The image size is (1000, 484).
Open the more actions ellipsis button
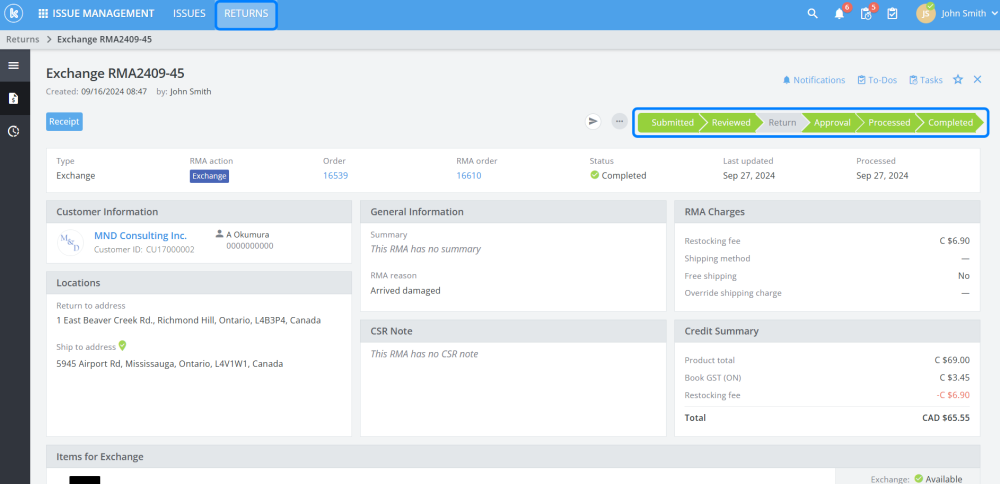pyautogui.click(x=619, y=121)
